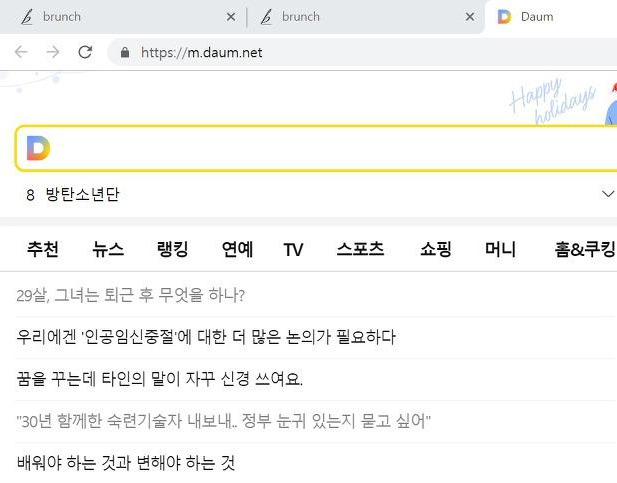
Task: Click the browser forward arrow
Action: [x=53, y=52]
